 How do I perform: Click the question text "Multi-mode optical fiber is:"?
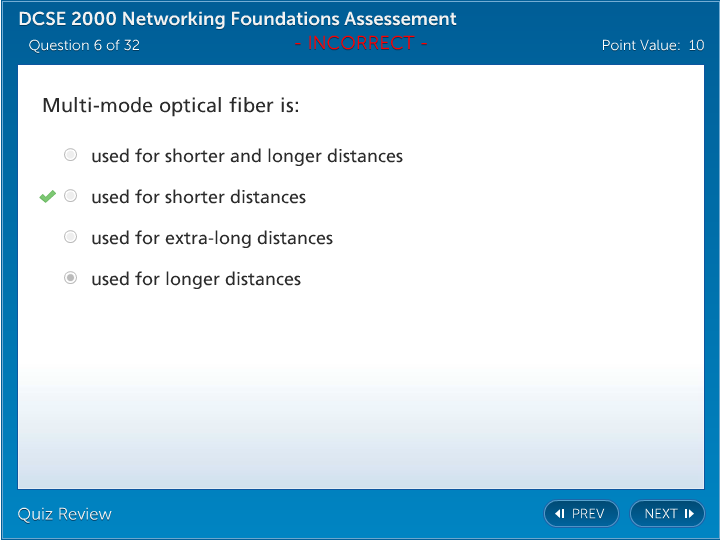[x=171, y=105]
